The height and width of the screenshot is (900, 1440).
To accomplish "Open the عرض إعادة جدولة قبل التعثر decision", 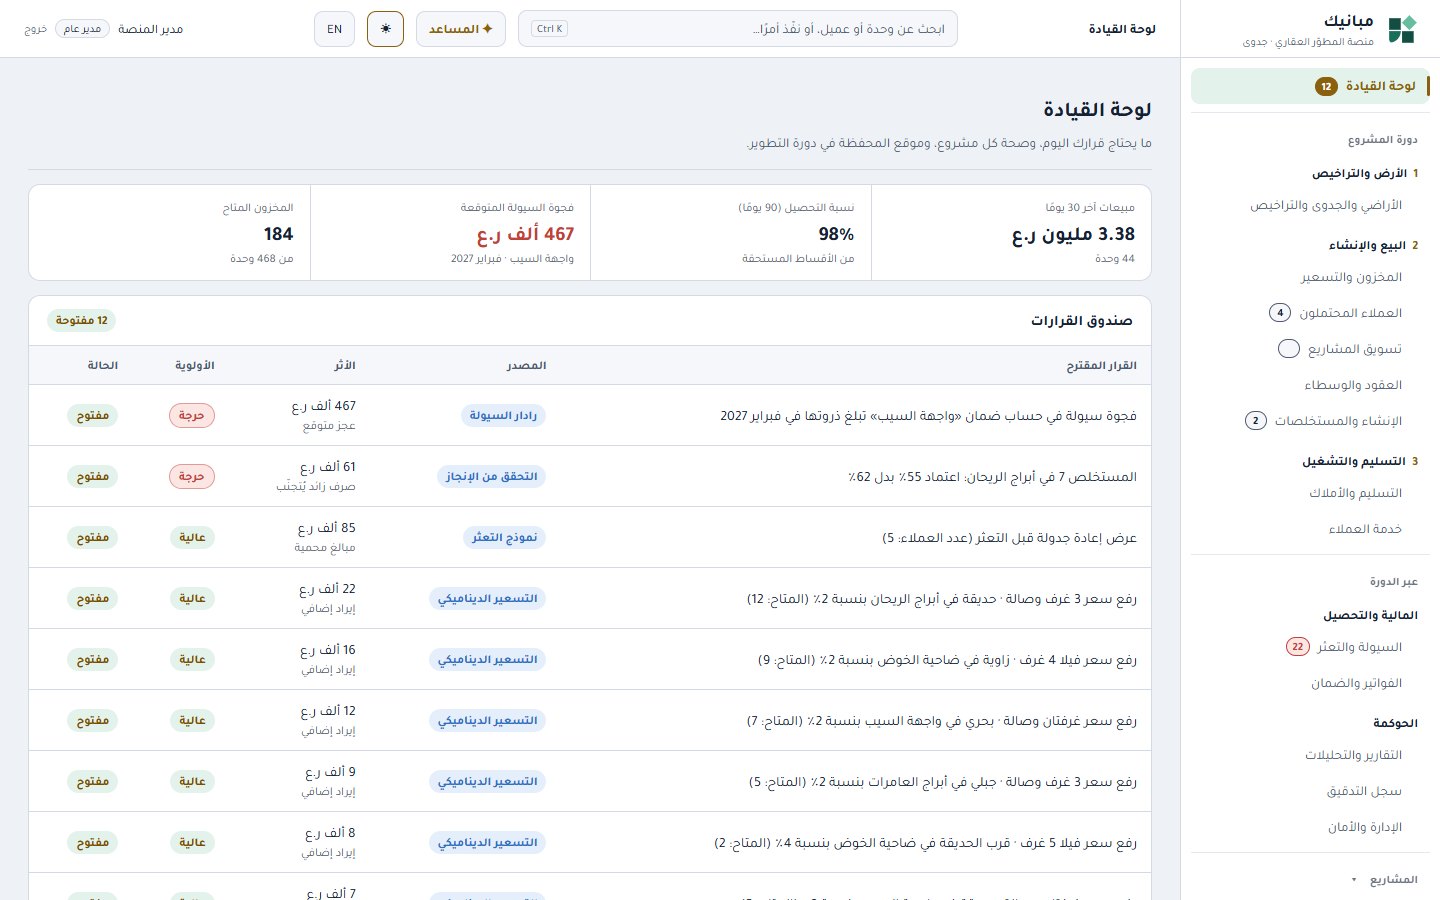I will pos(590,538).
